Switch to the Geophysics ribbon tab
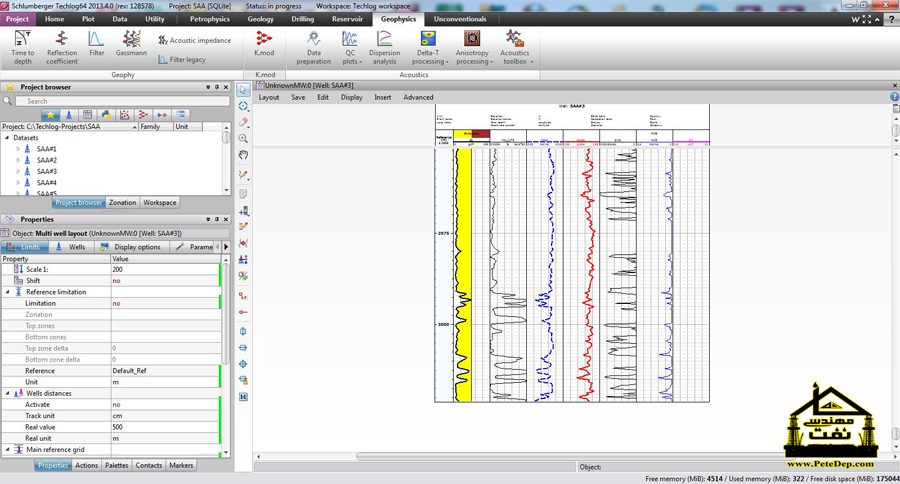 [x=398, y=19]
